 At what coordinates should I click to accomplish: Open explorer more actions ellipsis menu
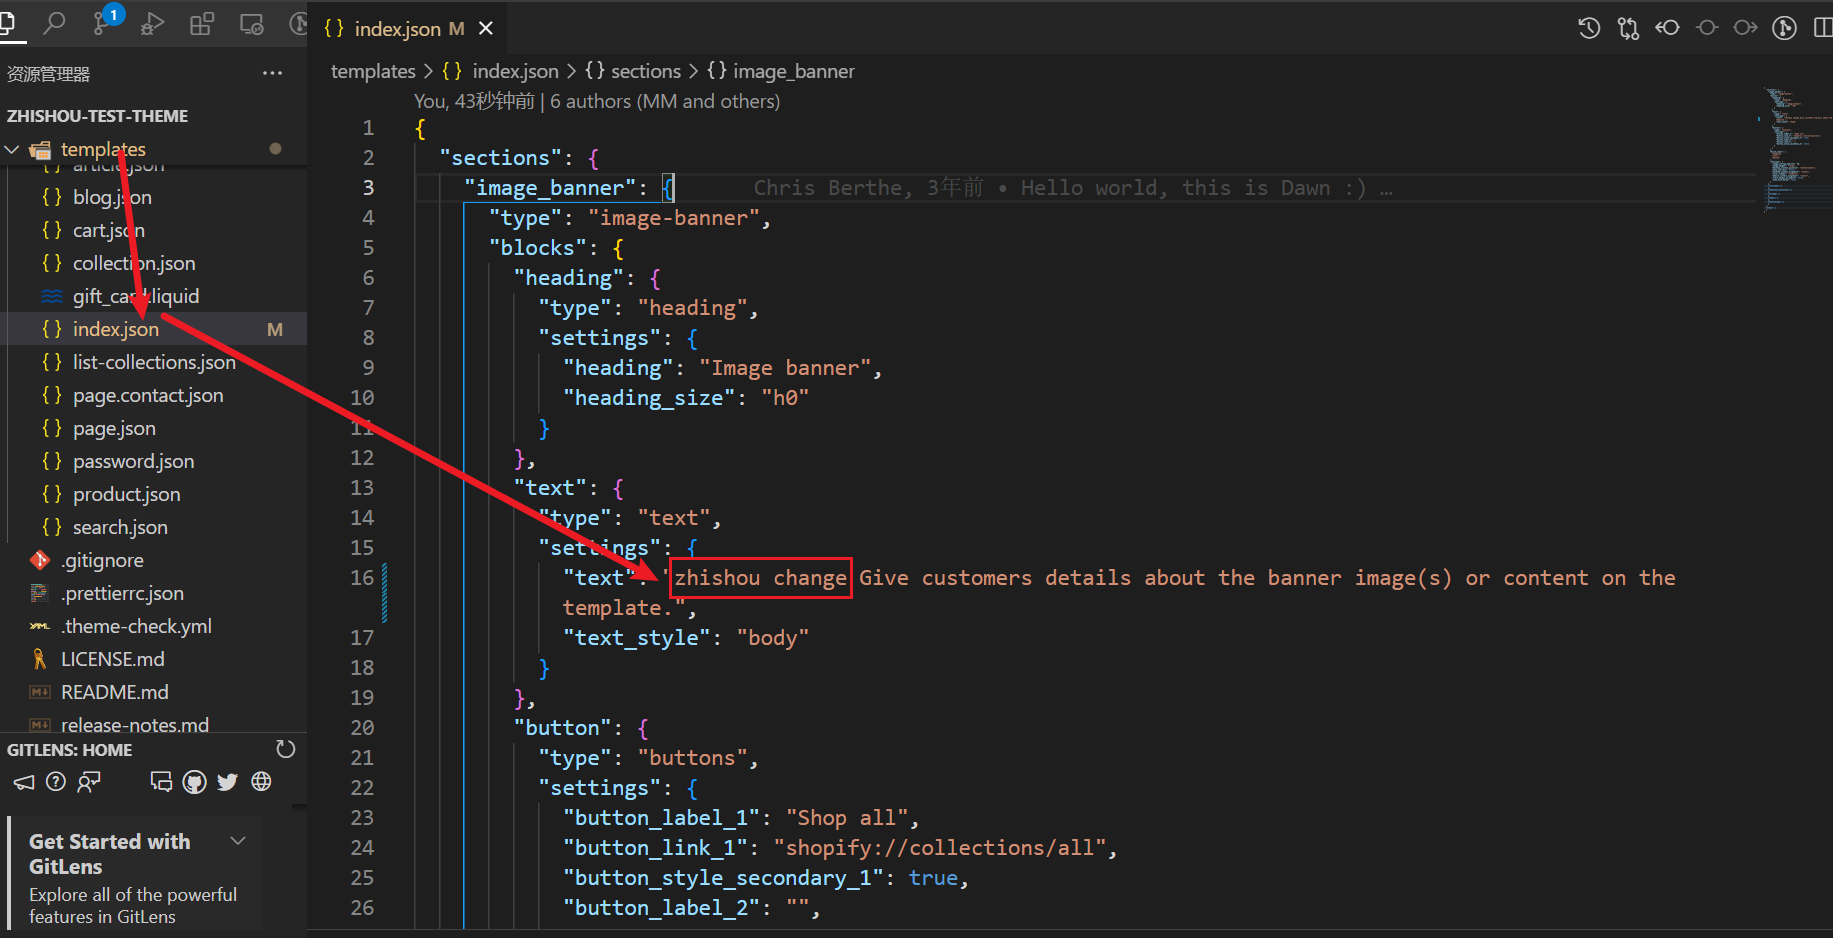272,73
